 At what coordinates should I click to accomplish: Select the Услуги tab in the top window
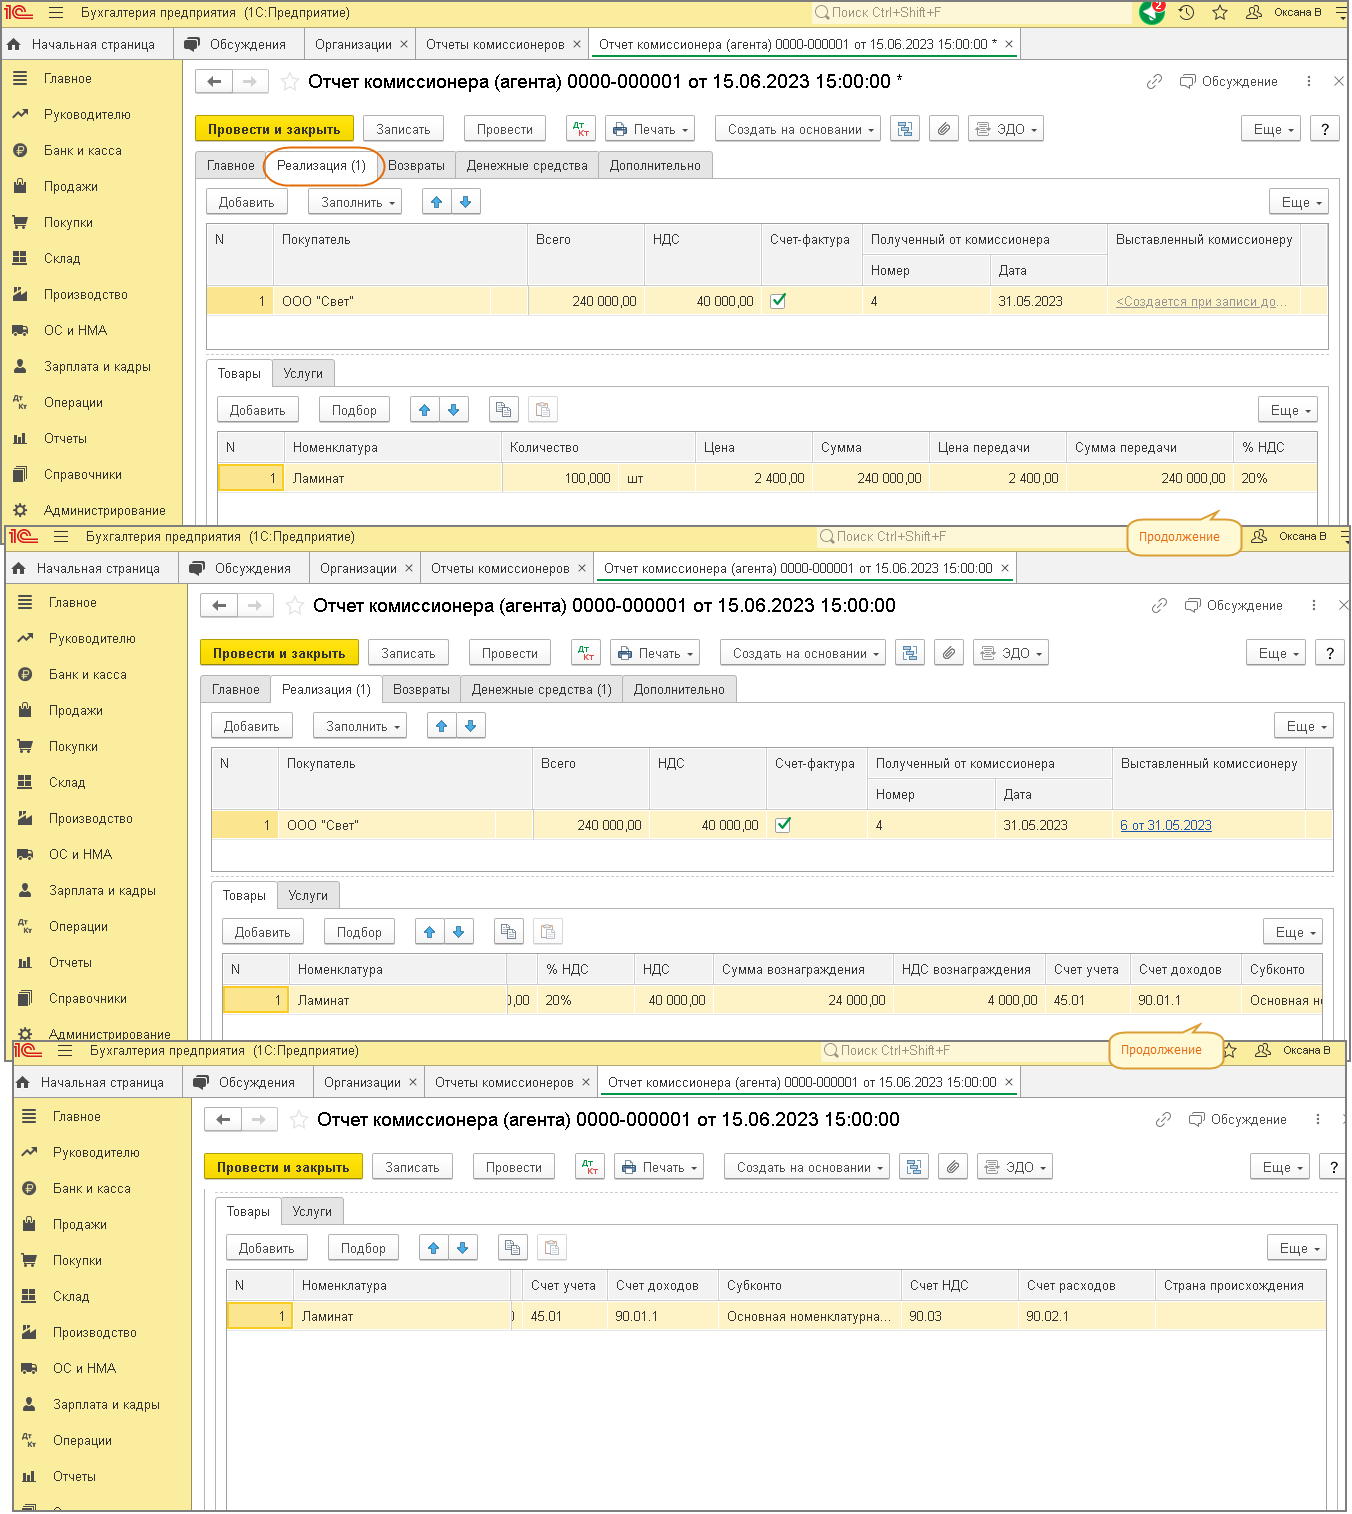click(x=303, y=373)
